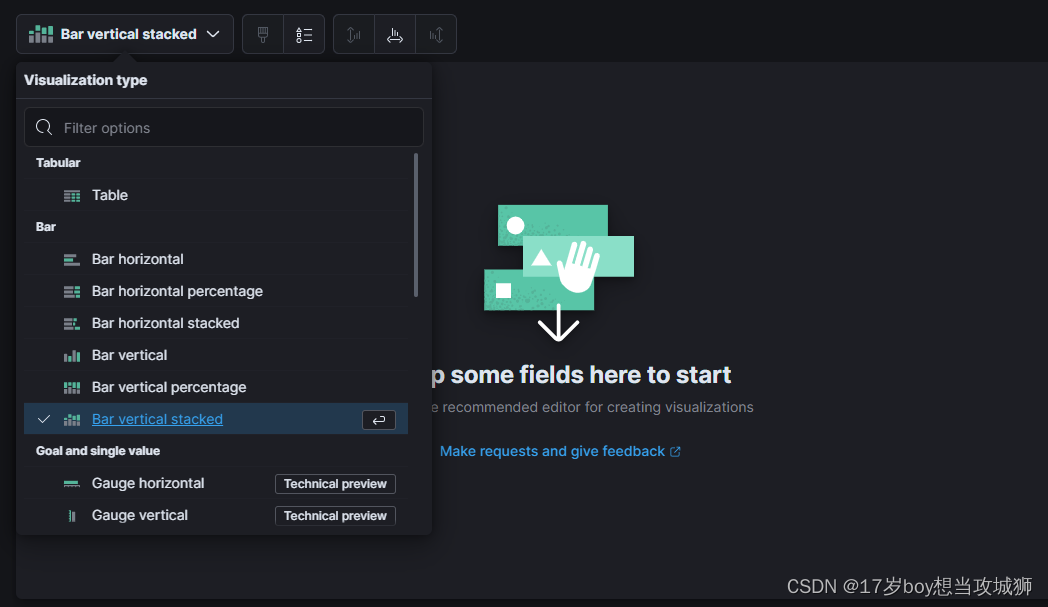Choose Gauge vertical visualization
Image resolution: width=1048 pixels, height=607 pixels.
[x=216, y=515]
